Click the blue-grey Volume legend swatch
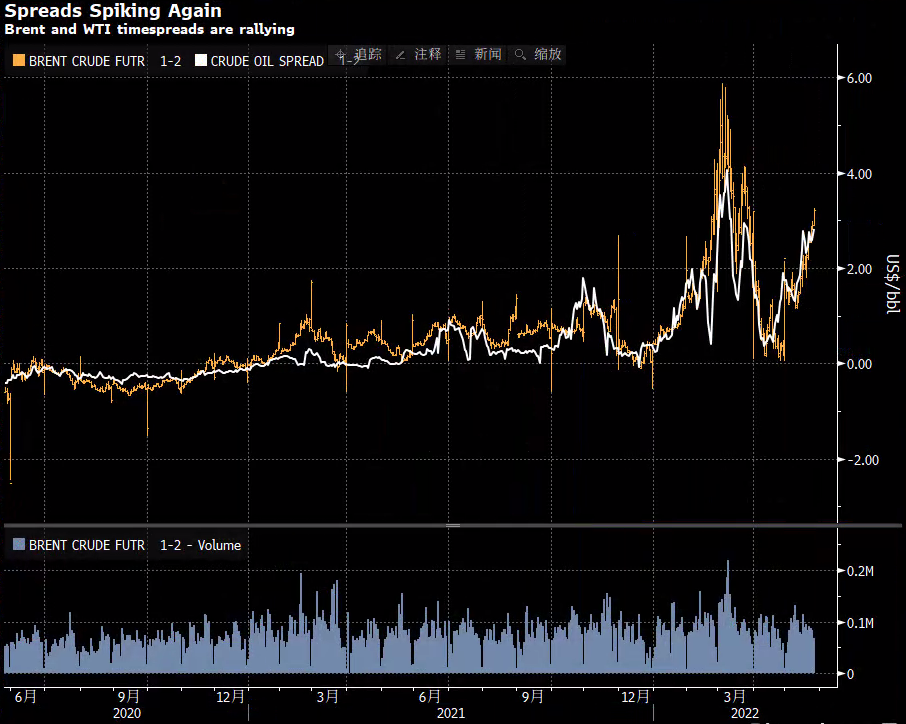906x724 pixels. click(18, 545)
